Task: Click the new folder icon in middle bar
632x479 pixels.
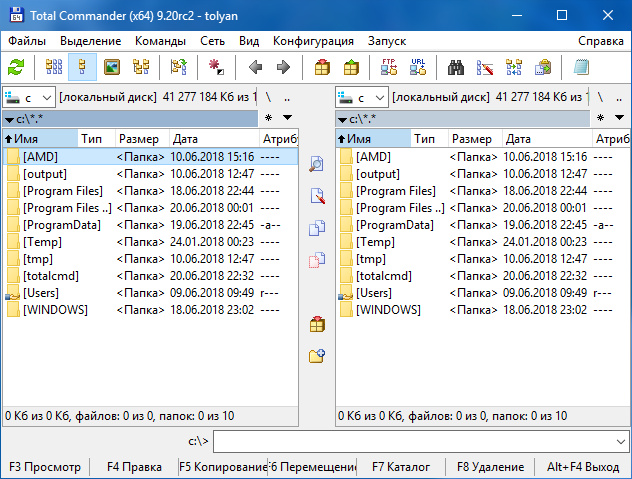Action: [317, 355]
